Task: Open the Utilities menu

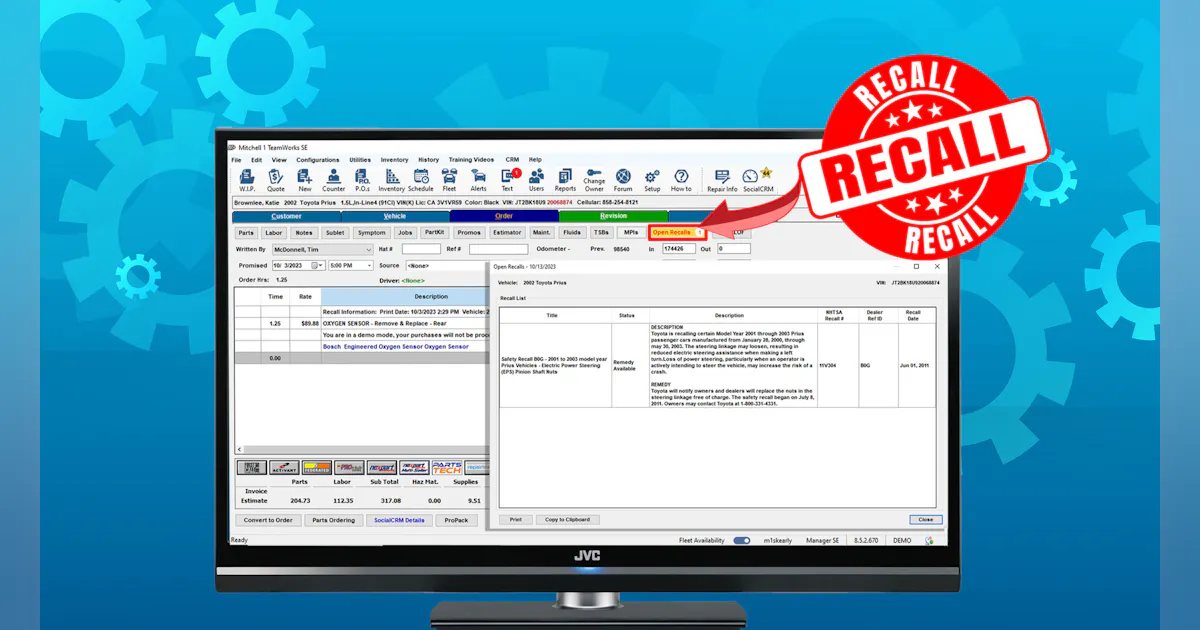Action: click(x=360, y=159)
